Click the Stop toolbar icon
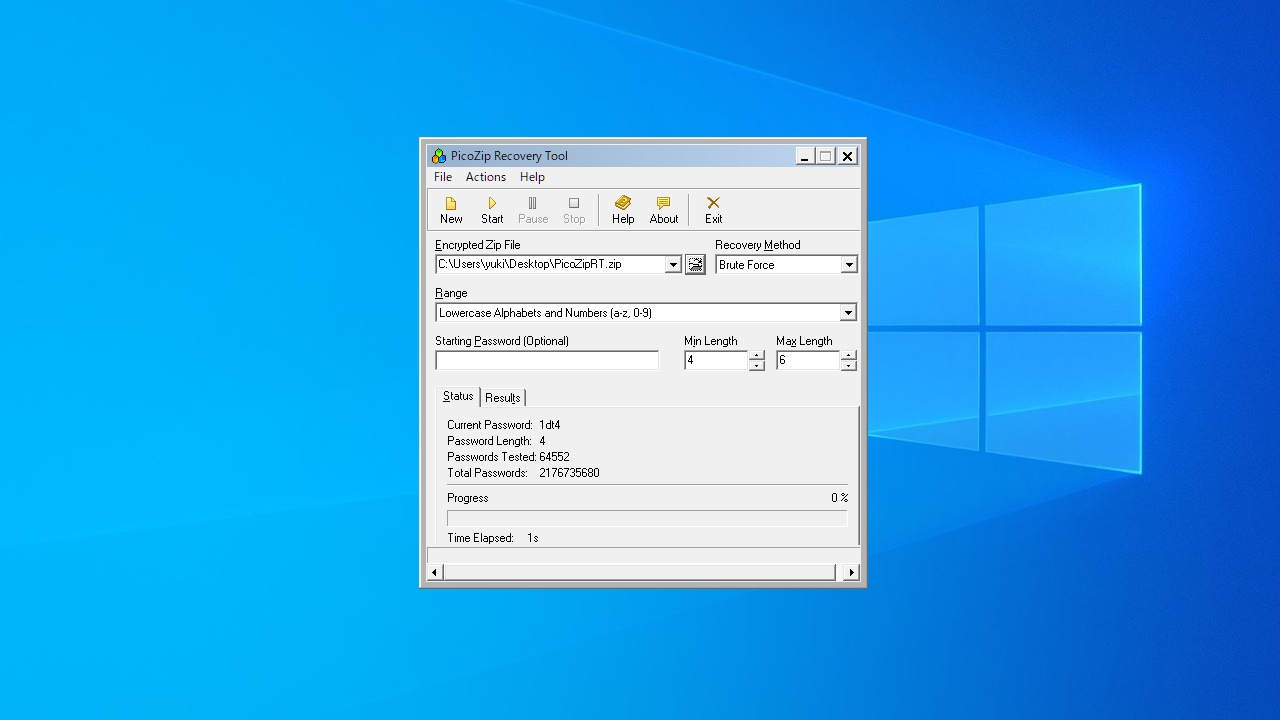This screenshot has width=1280, height=720. coord(574,210)
